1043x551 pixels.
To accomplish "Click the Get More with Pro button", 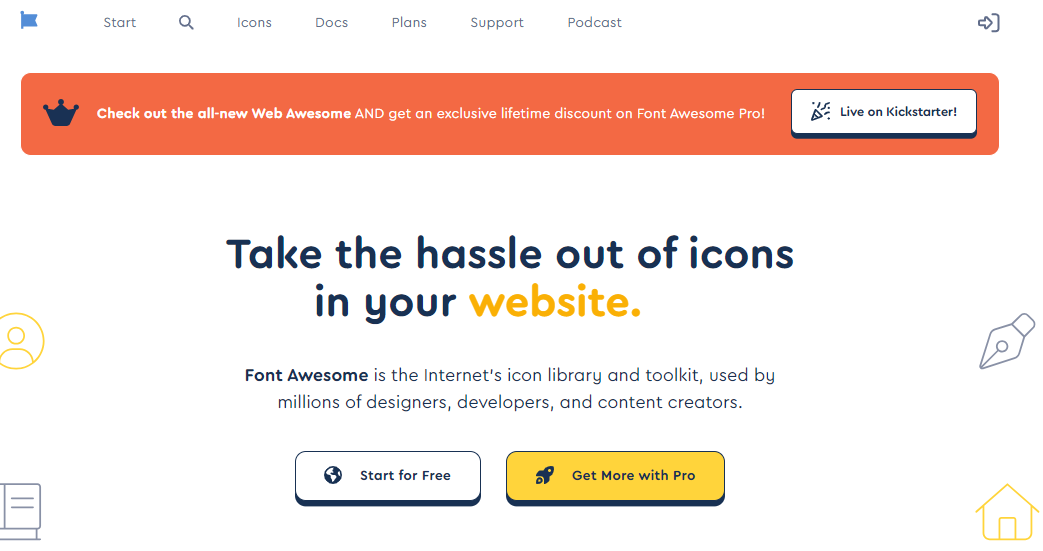I will coord(615,478).
